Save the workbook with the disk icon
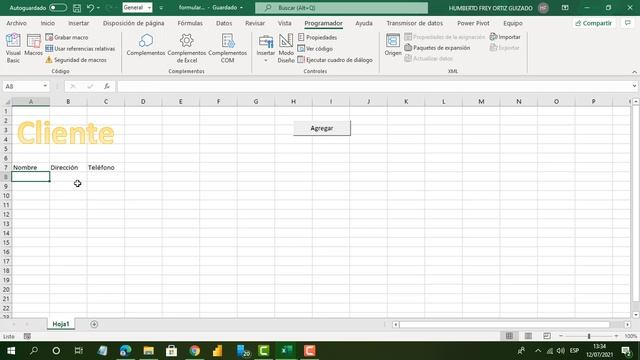Screen dimensions: 640x360 (77, 8)
